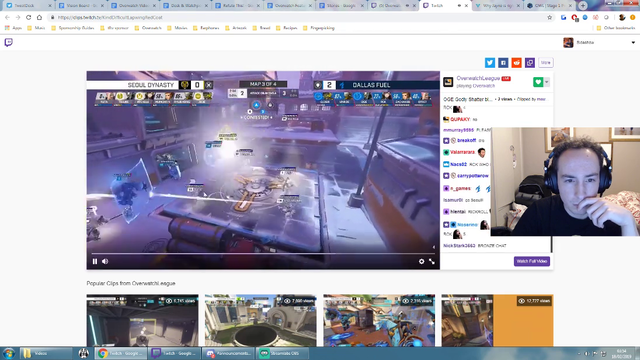The height and width of the screenshot is (360, 640).
Task: Reload the page with refresh icon
Action: (x=29, y=18)
